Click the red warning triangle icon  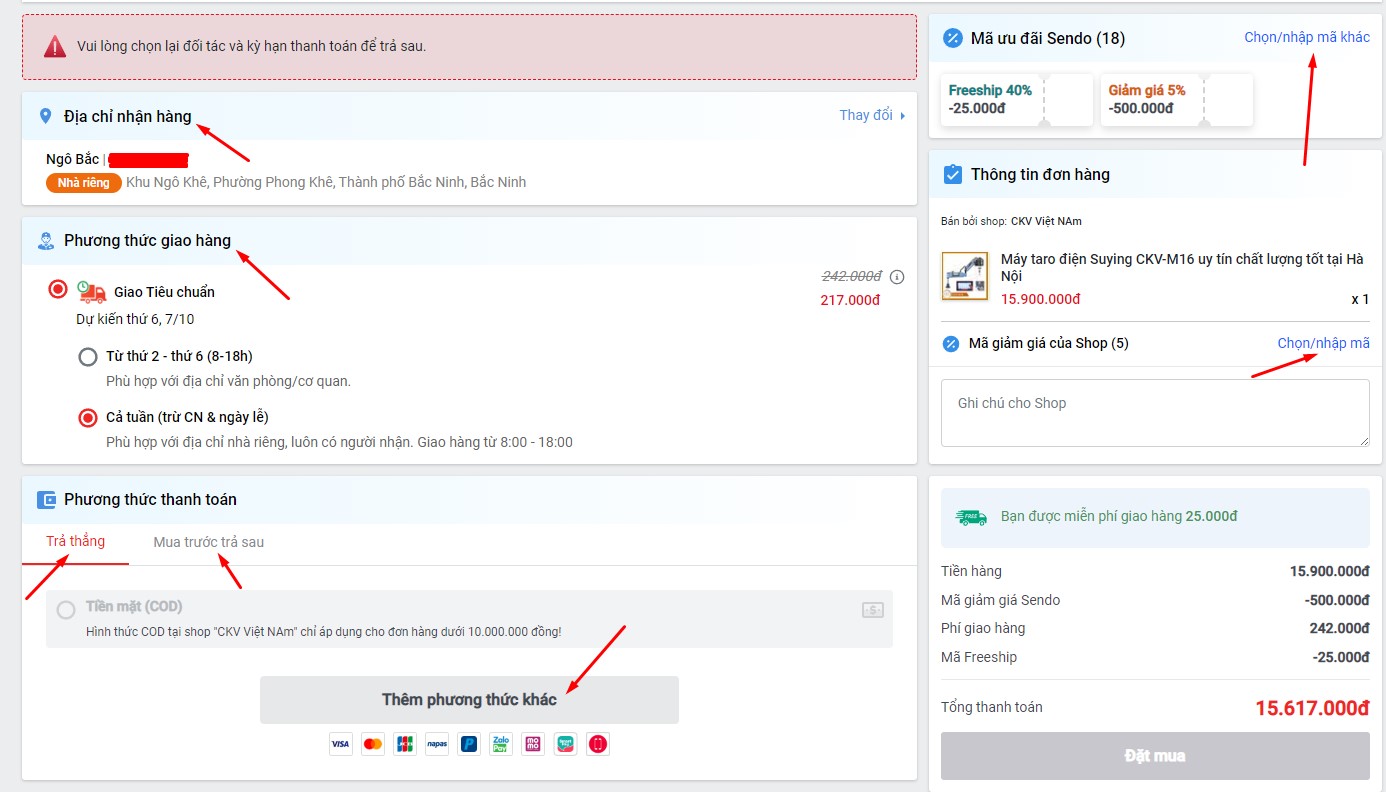click(54, 46)
